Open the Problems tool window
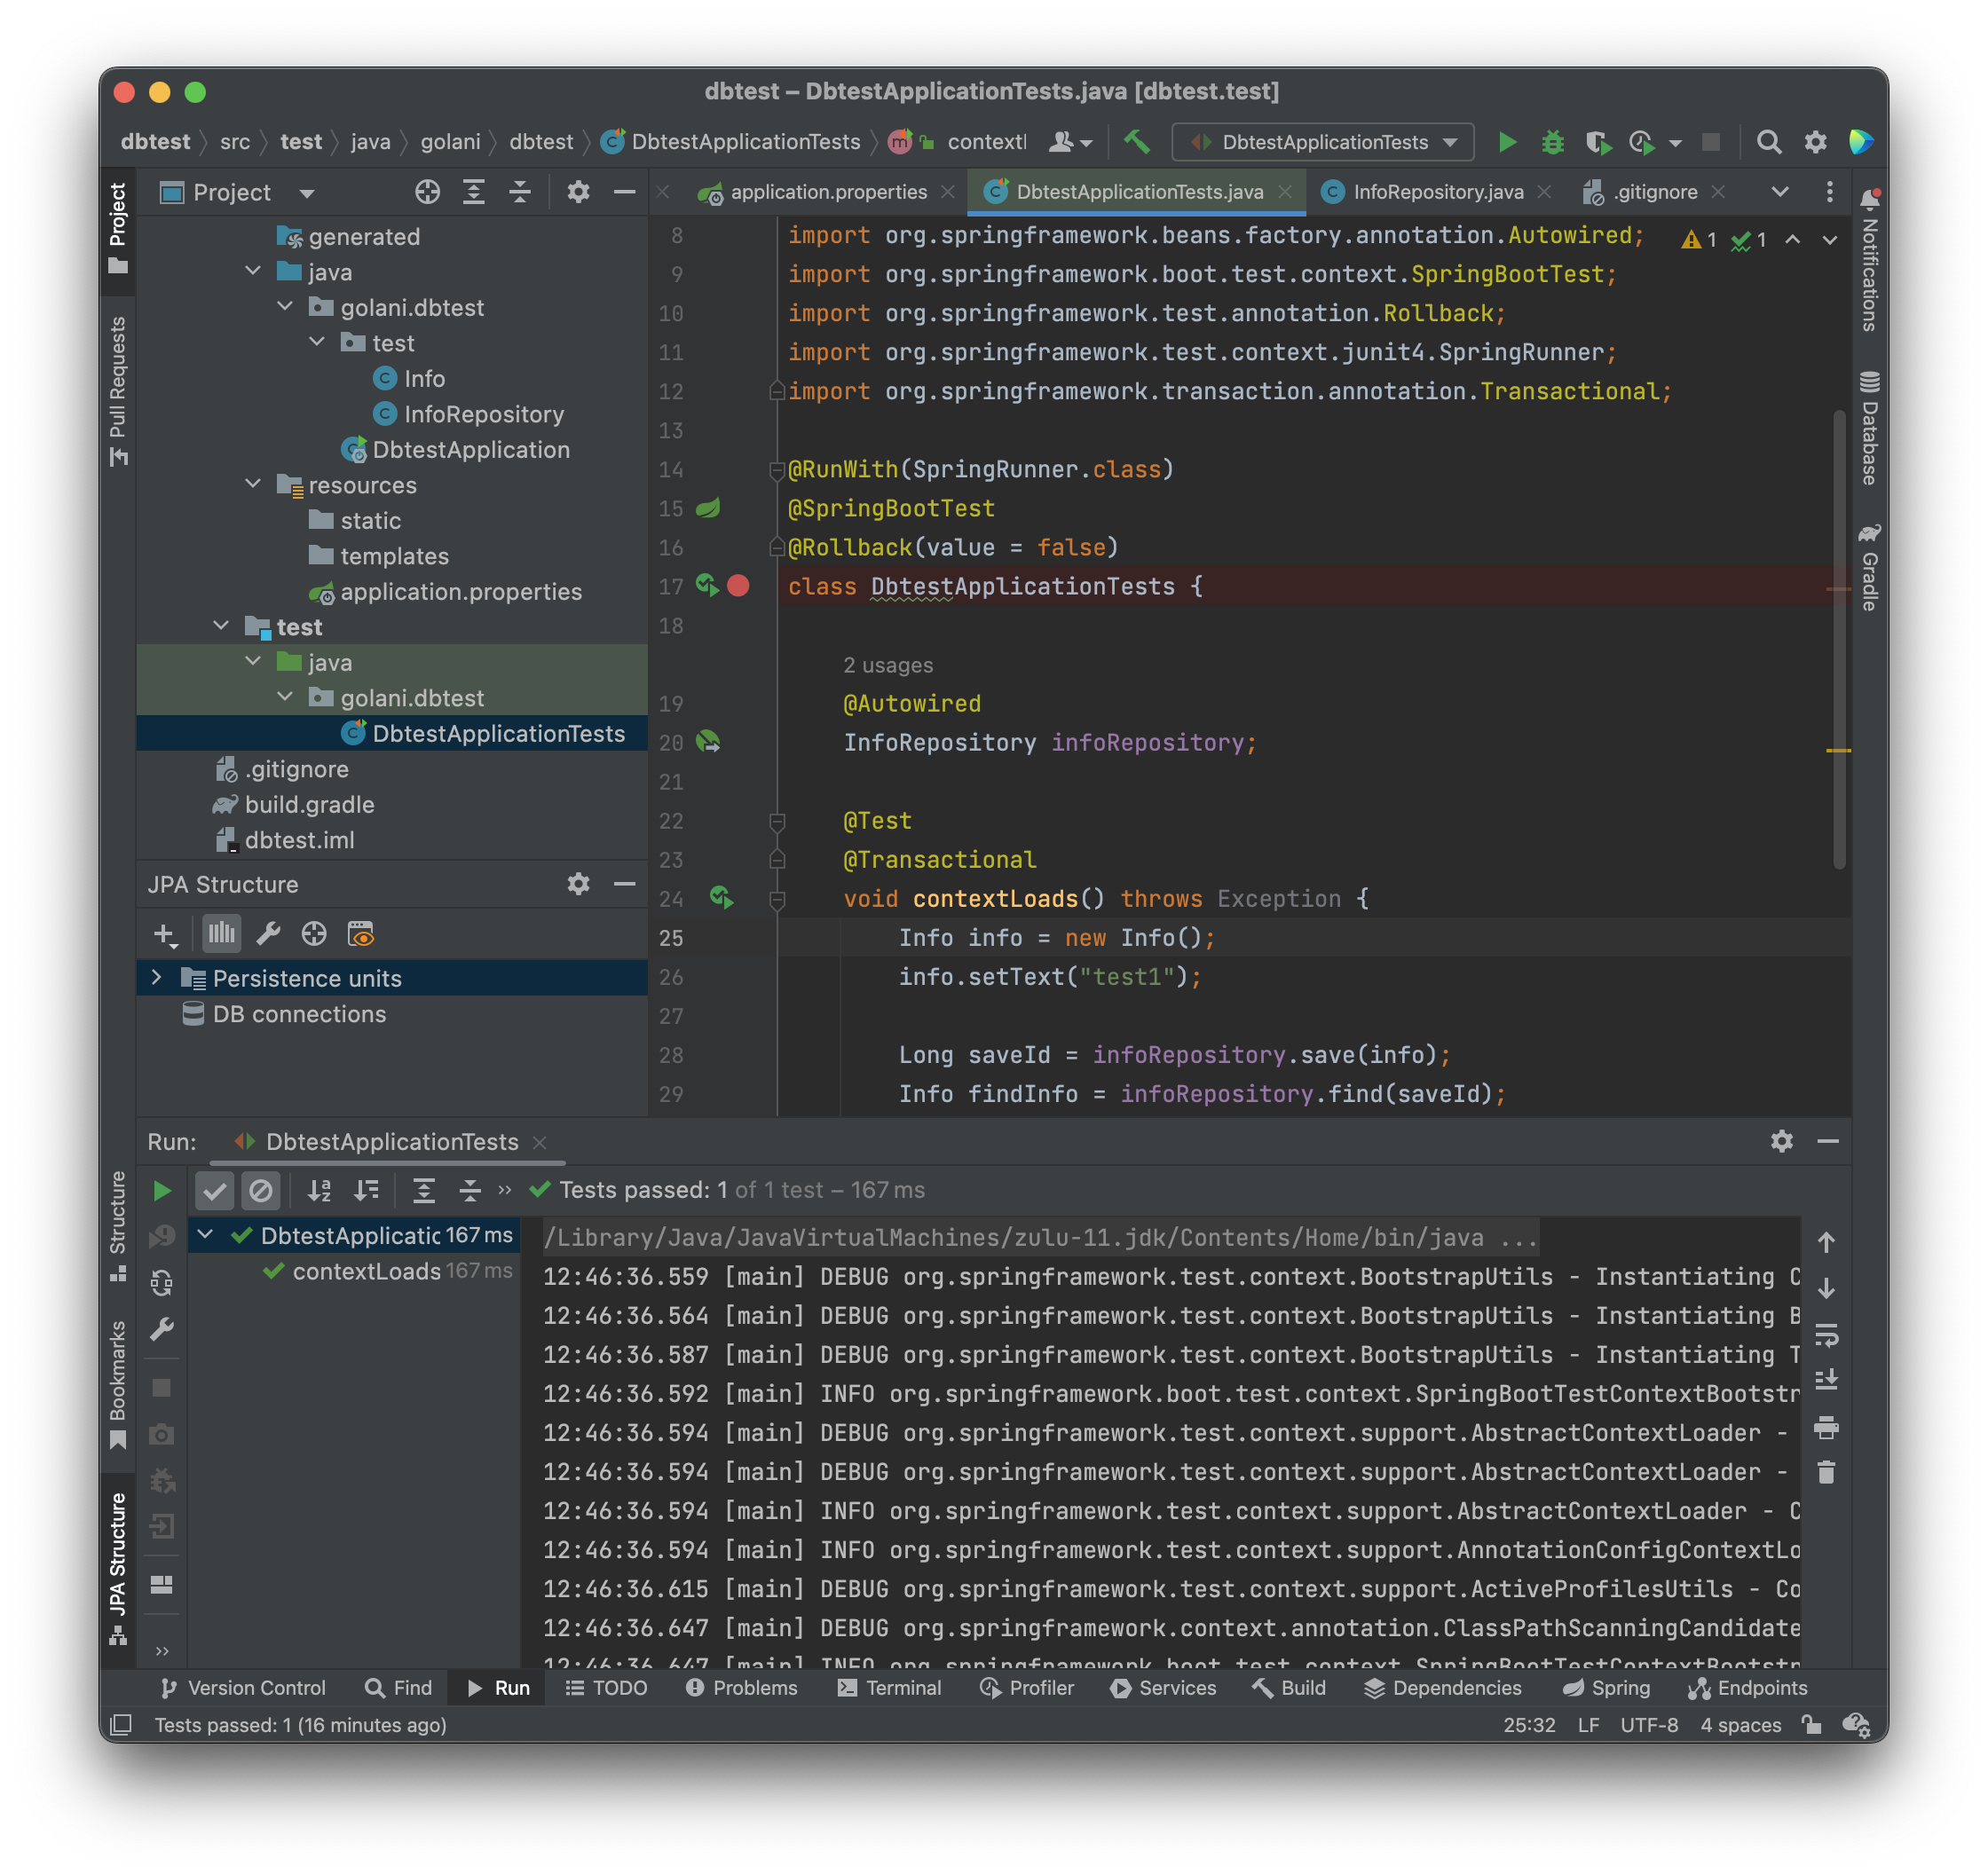Viewport: 1988px width, 1874px height. pyautogui.click(x=741, y=1688)
